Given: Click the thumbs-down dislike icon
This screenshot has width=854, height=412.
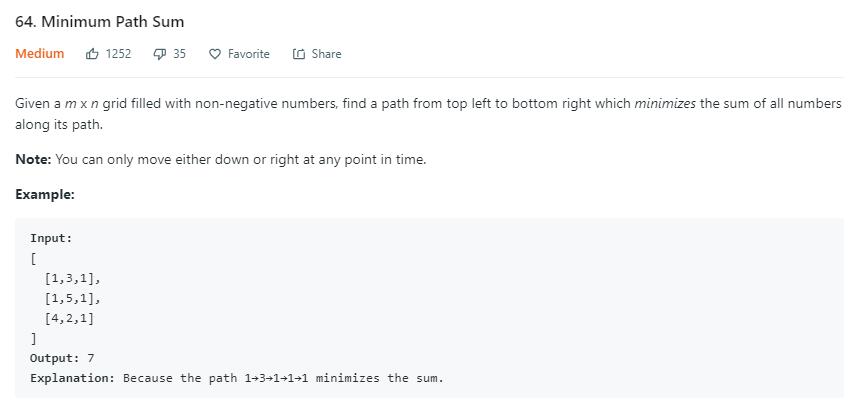Looking at the screenshot, I should pos(160,54).
